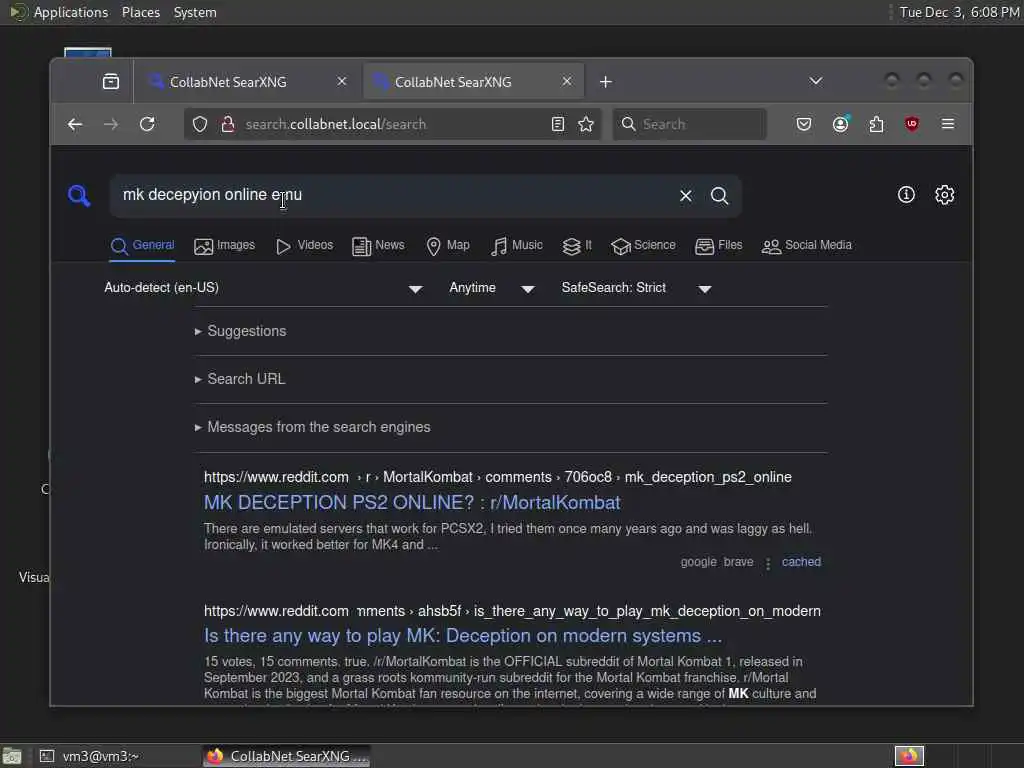Open the Anytime time range dropdown
1024x768 pixels.
(492, 288)
